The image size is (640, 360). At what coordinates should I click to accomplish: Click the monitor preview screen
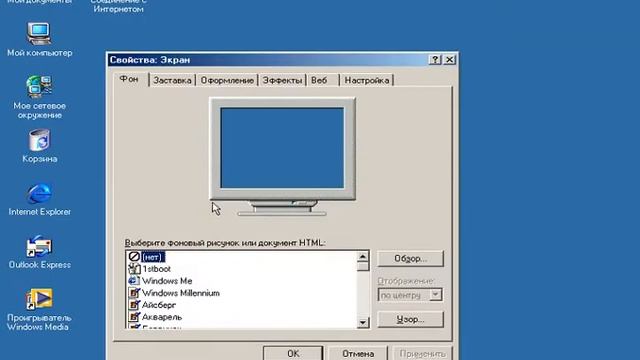tap(282, 148)
